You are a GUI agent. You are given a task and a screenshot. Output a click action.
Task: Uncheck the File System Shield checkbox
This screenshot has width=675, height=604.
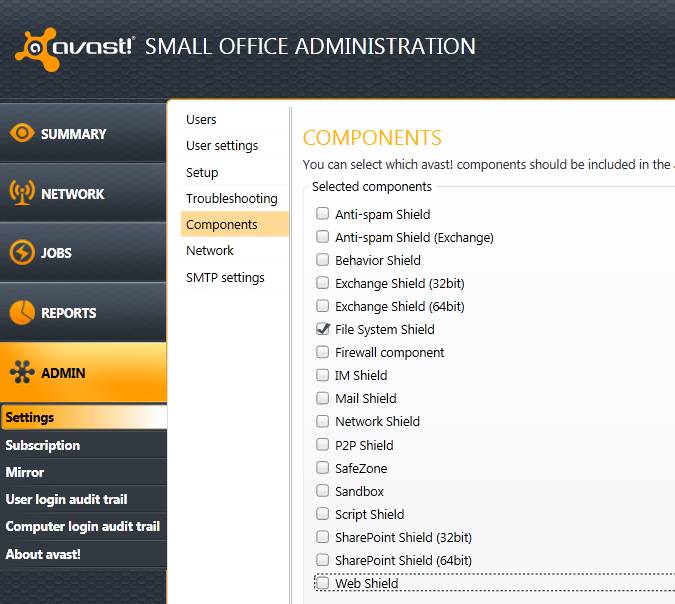(x=322, y=328)
